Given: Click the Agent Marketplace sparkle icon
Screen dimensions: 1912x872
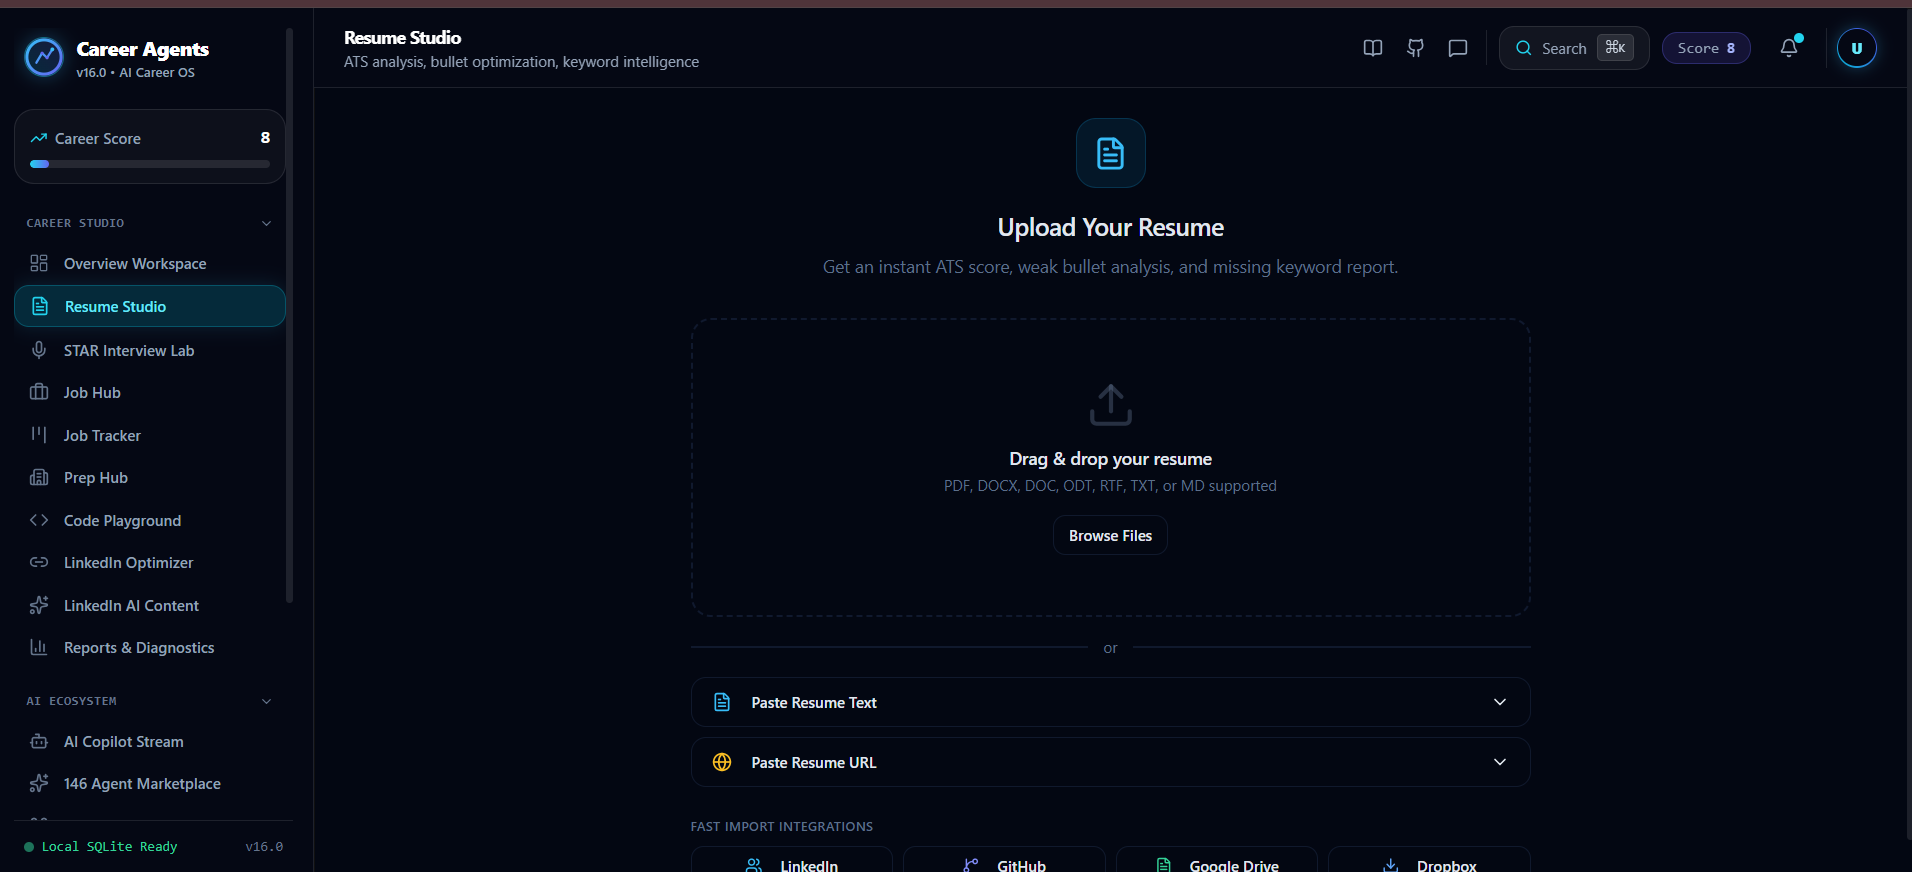Looking at the screenshot, I should (39, 783).
